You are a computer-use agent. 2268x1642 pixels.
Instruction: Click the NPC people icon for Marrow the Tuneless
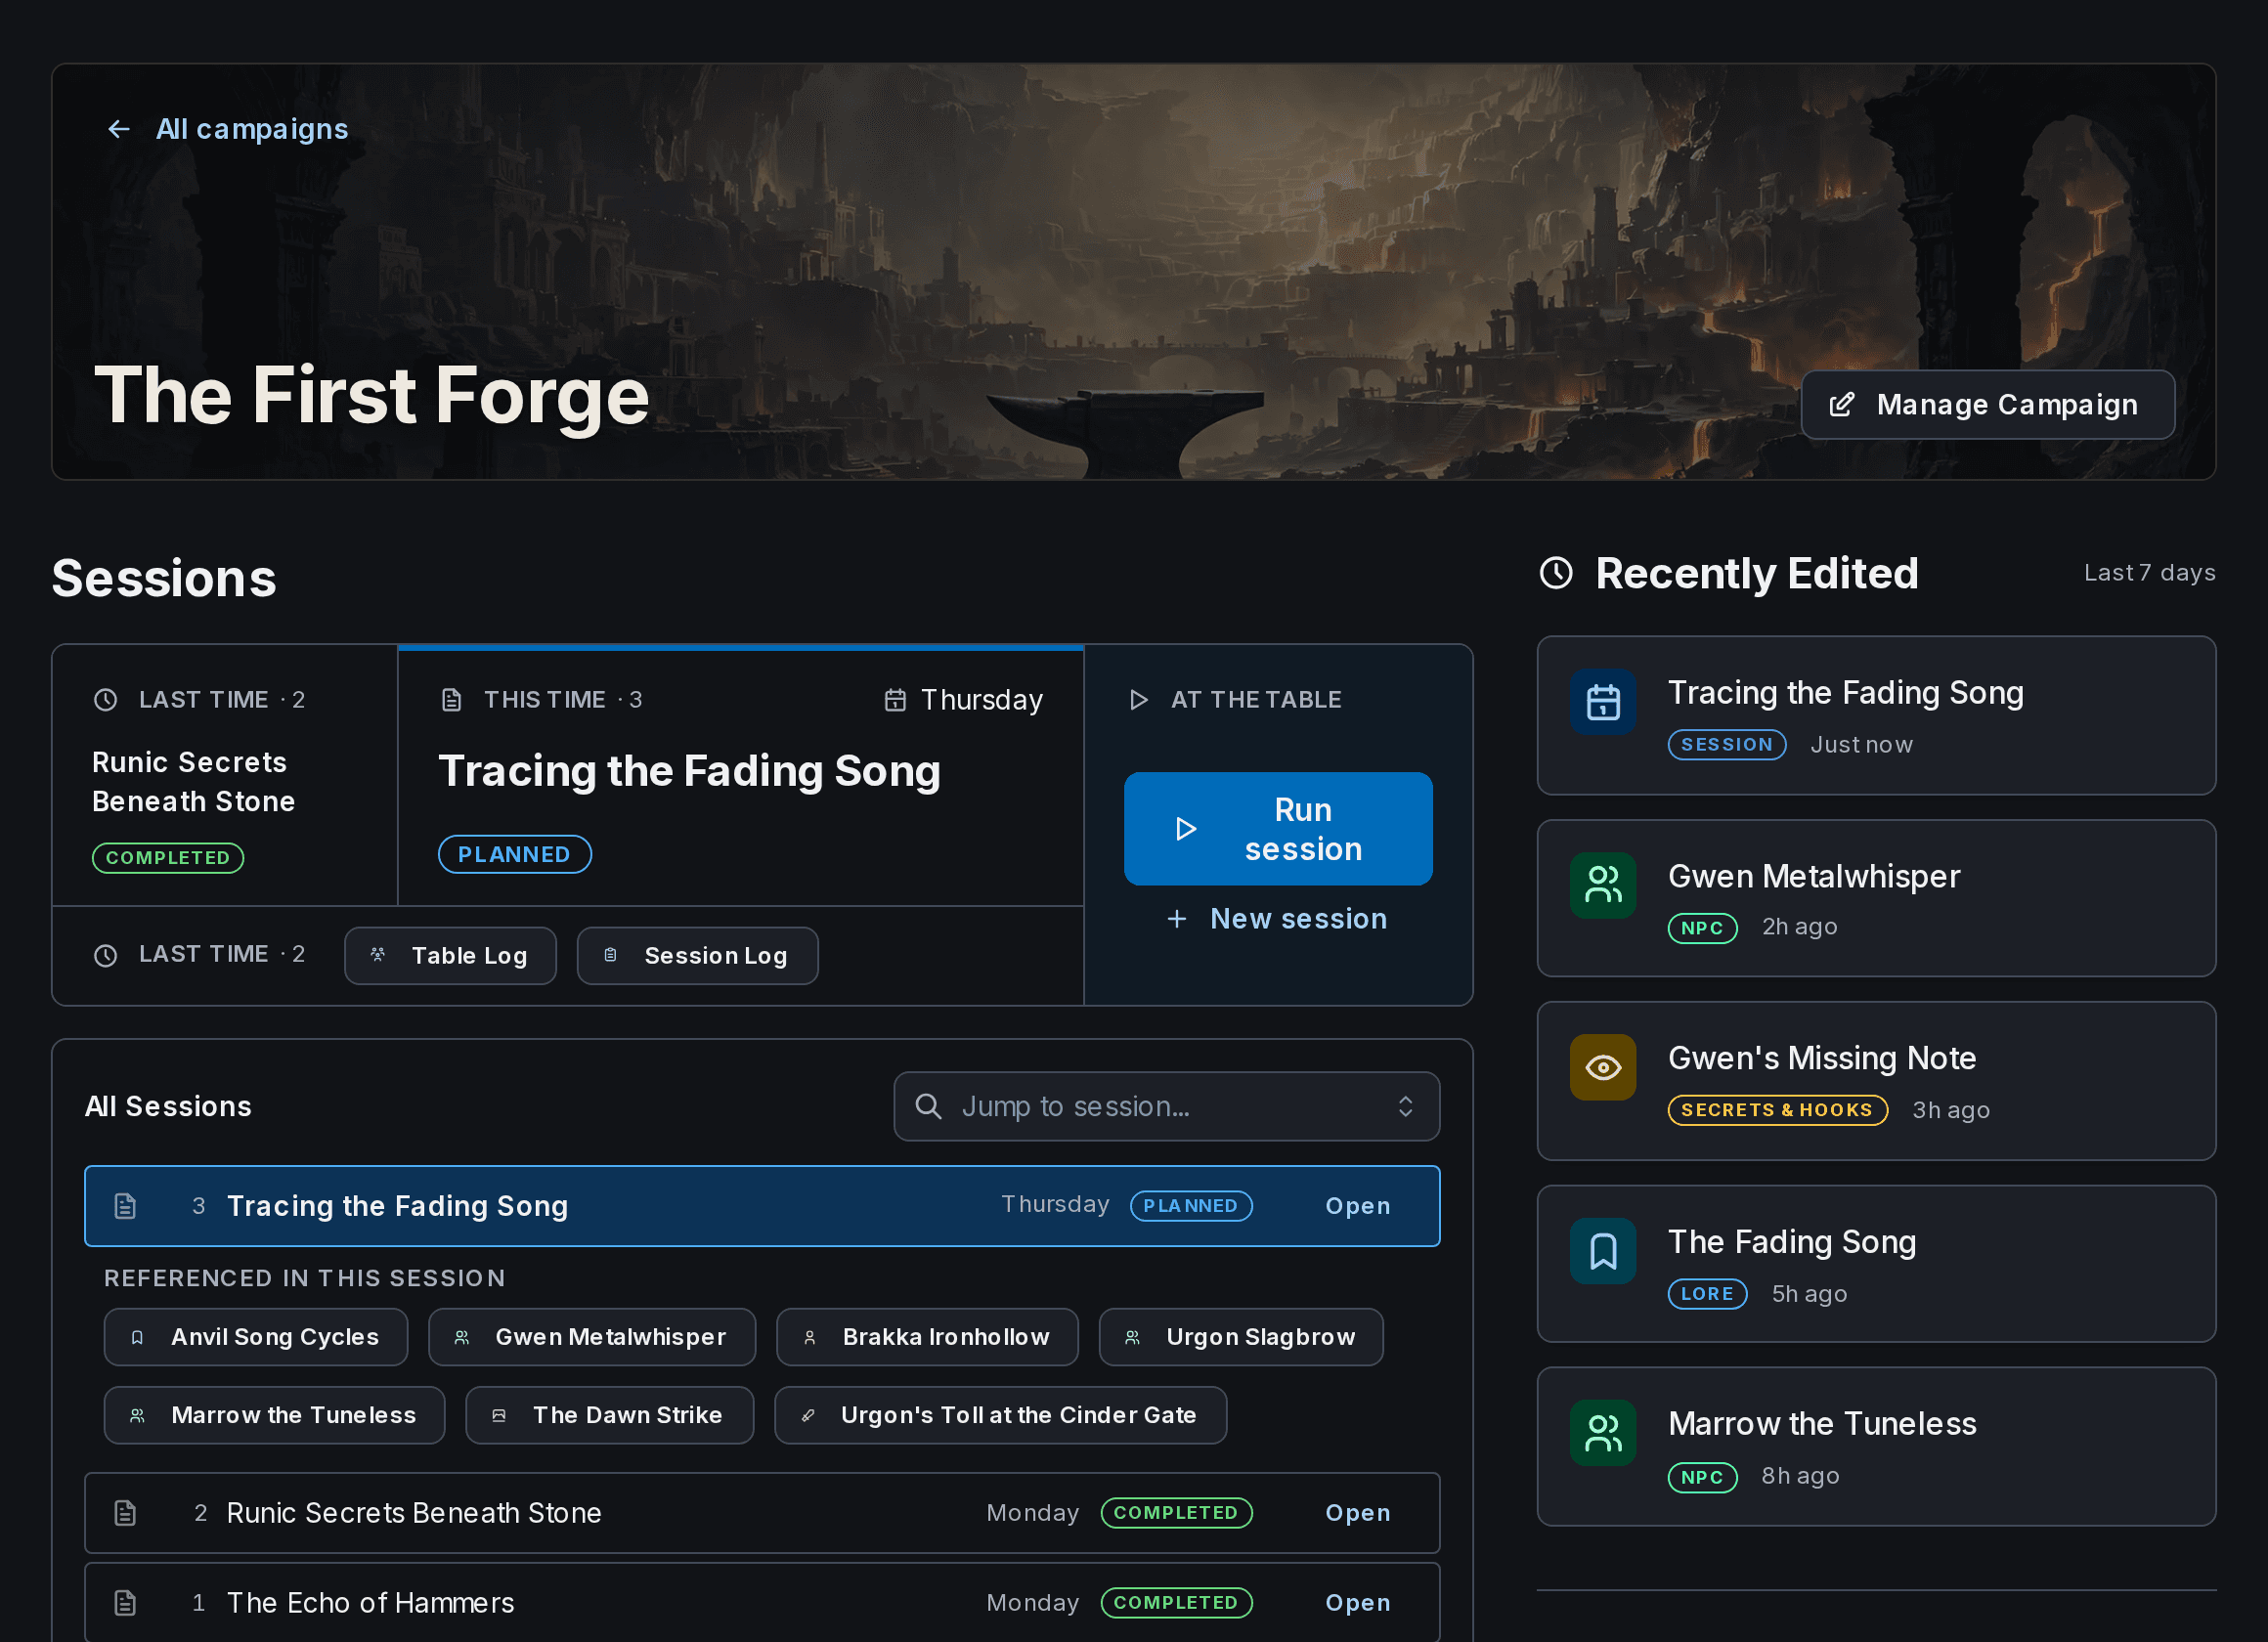pyautogui.click(x=1603, y=1433)
